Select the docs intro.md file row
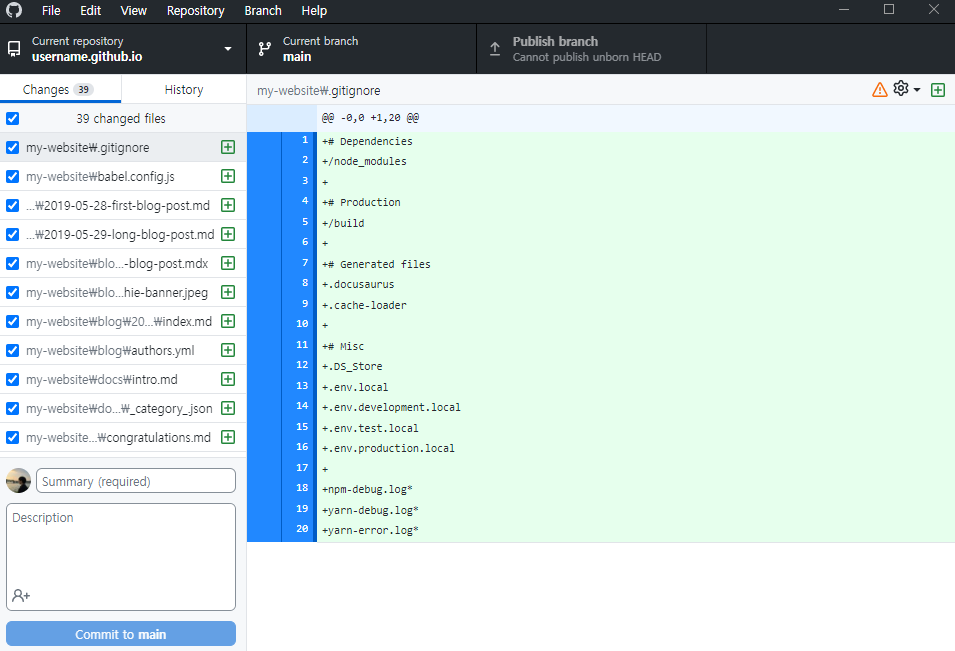This screenshot has height=651, width=955. pos(123,379)
